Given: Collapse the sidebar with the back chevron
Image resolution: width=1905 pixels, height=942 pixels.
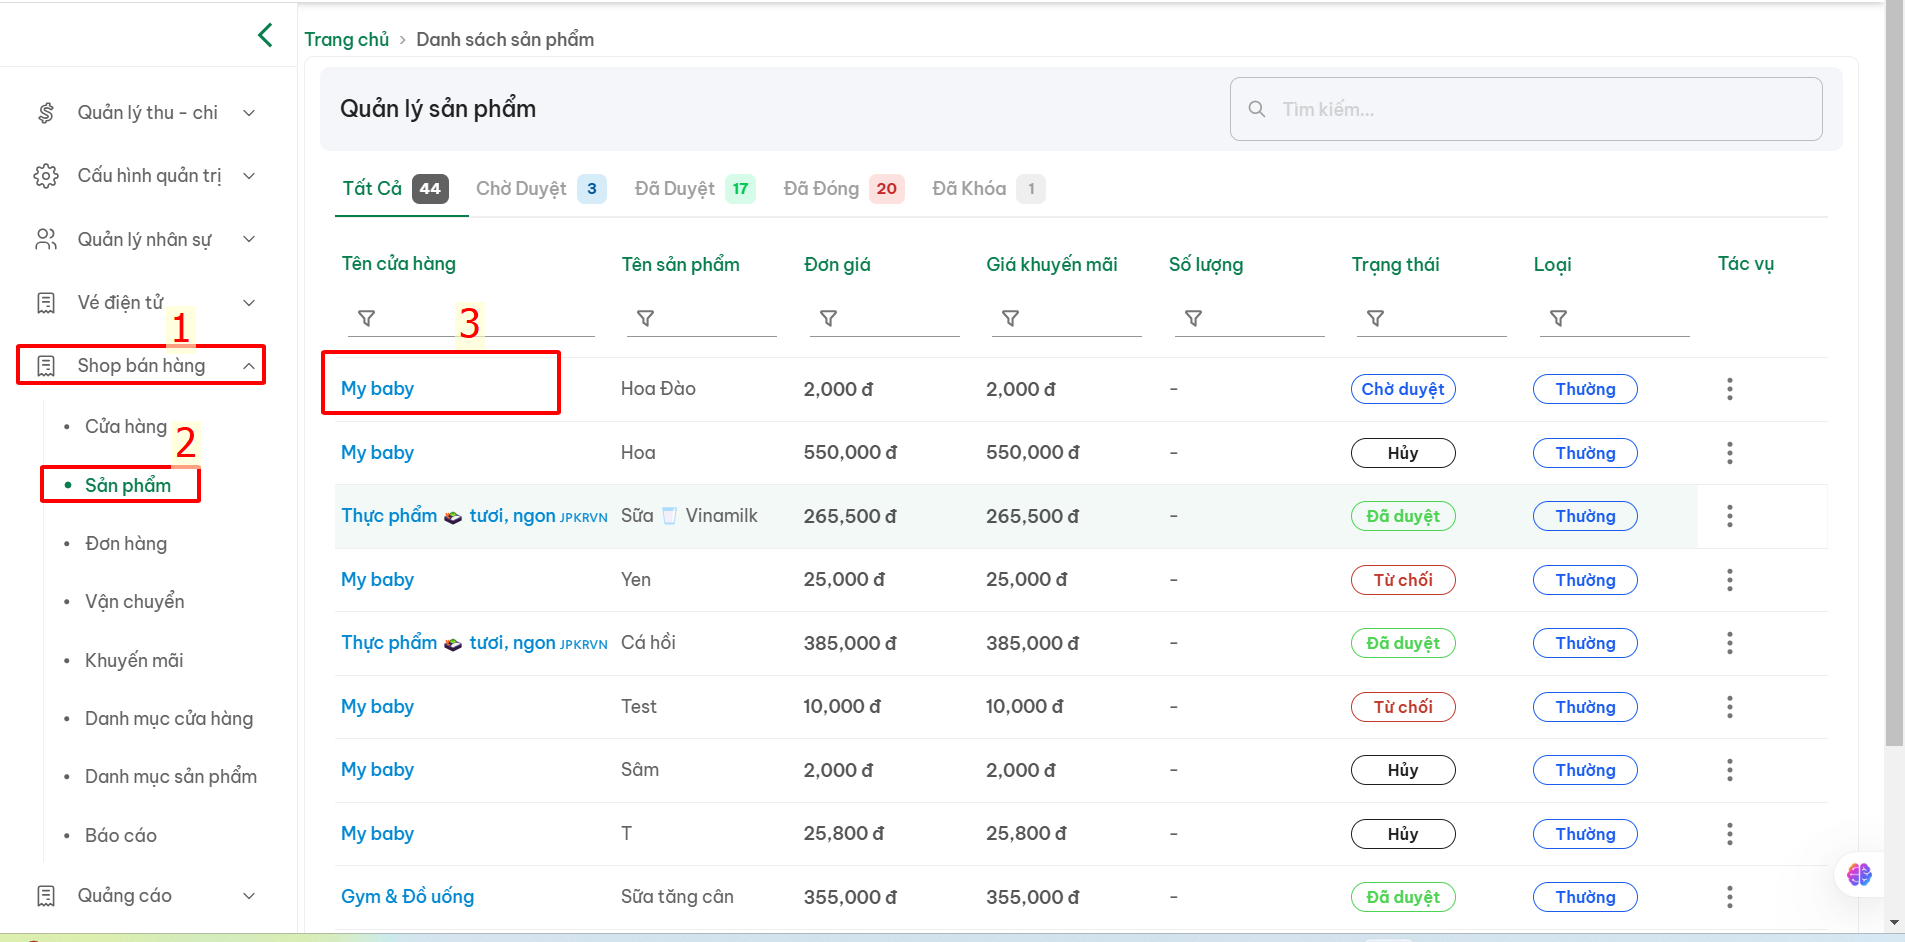Looking at the screenshot, I should 265,36.
